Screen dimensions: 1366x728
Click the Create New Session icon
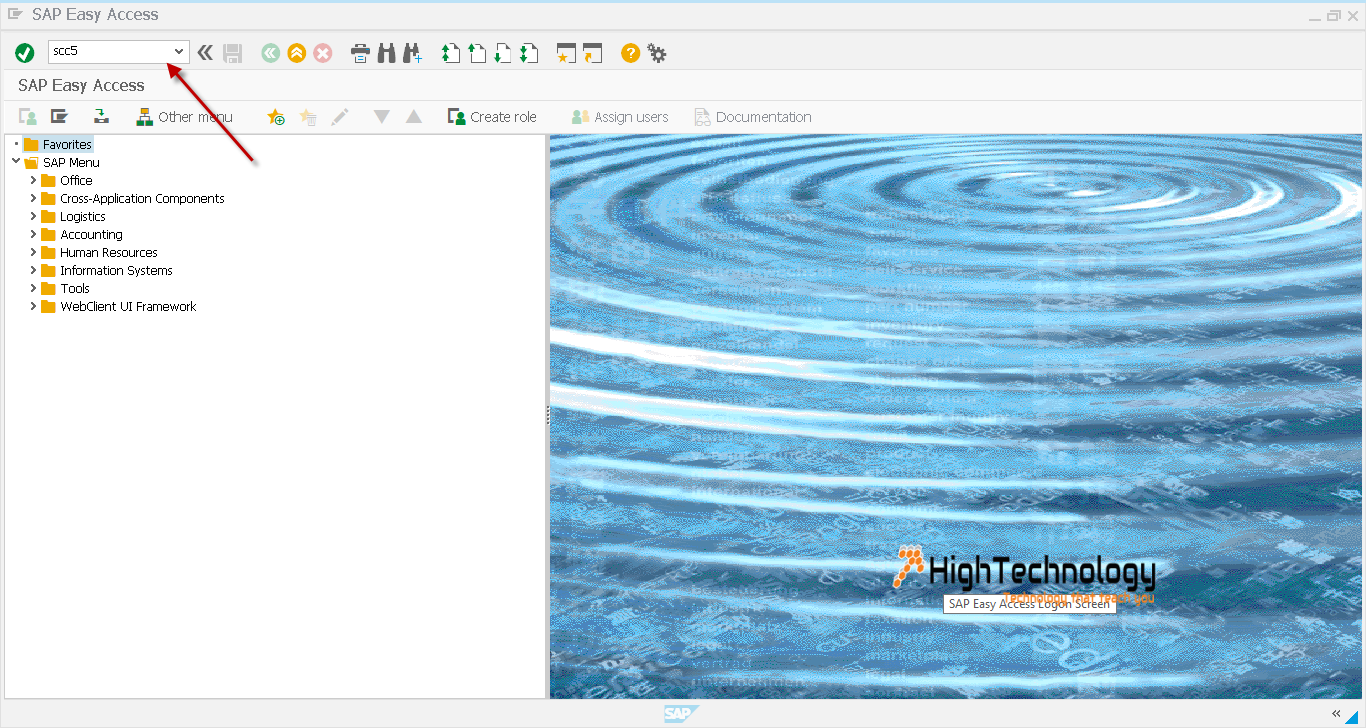click(x=567, y=53)
